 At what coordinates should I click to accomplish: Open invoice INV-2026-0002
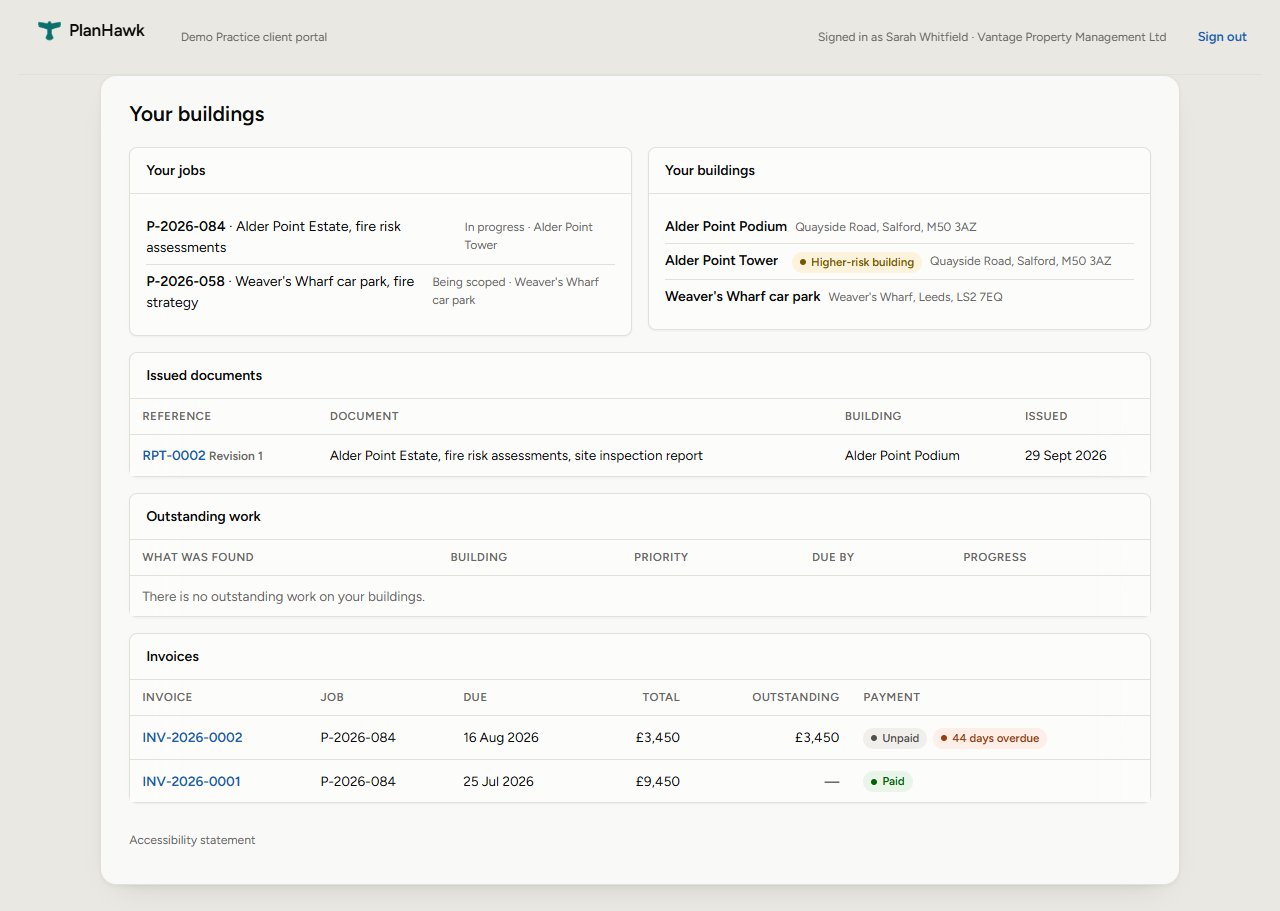point(192,738)
